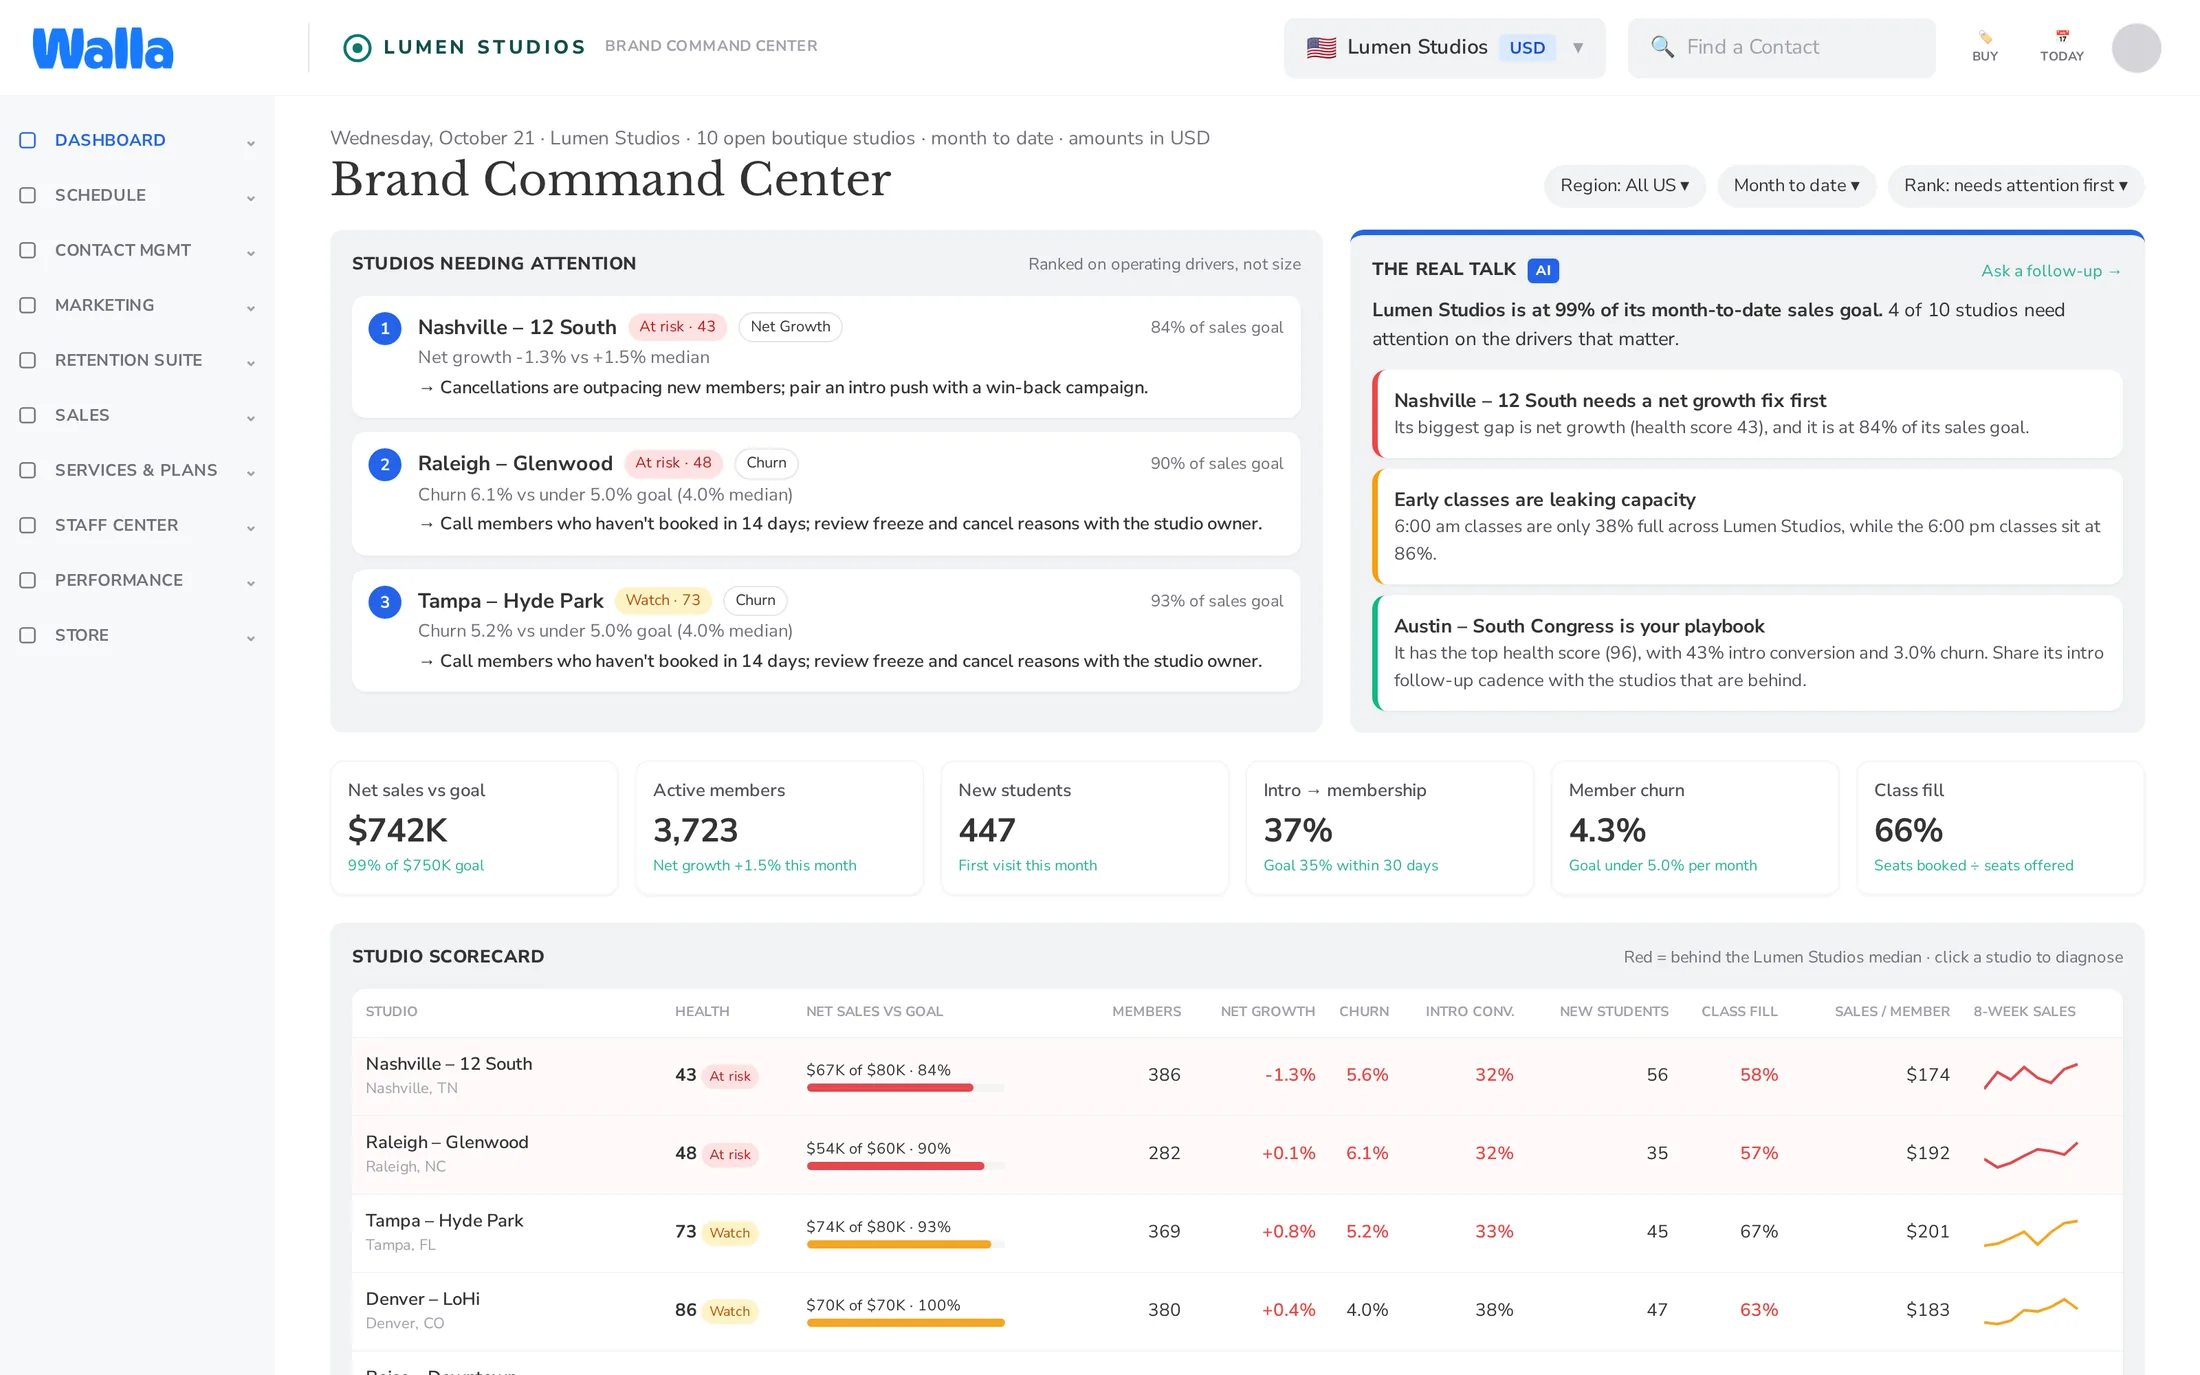2200x1375 pixels.
Task: Expand the Performance chevron
Action: [251, 582]
